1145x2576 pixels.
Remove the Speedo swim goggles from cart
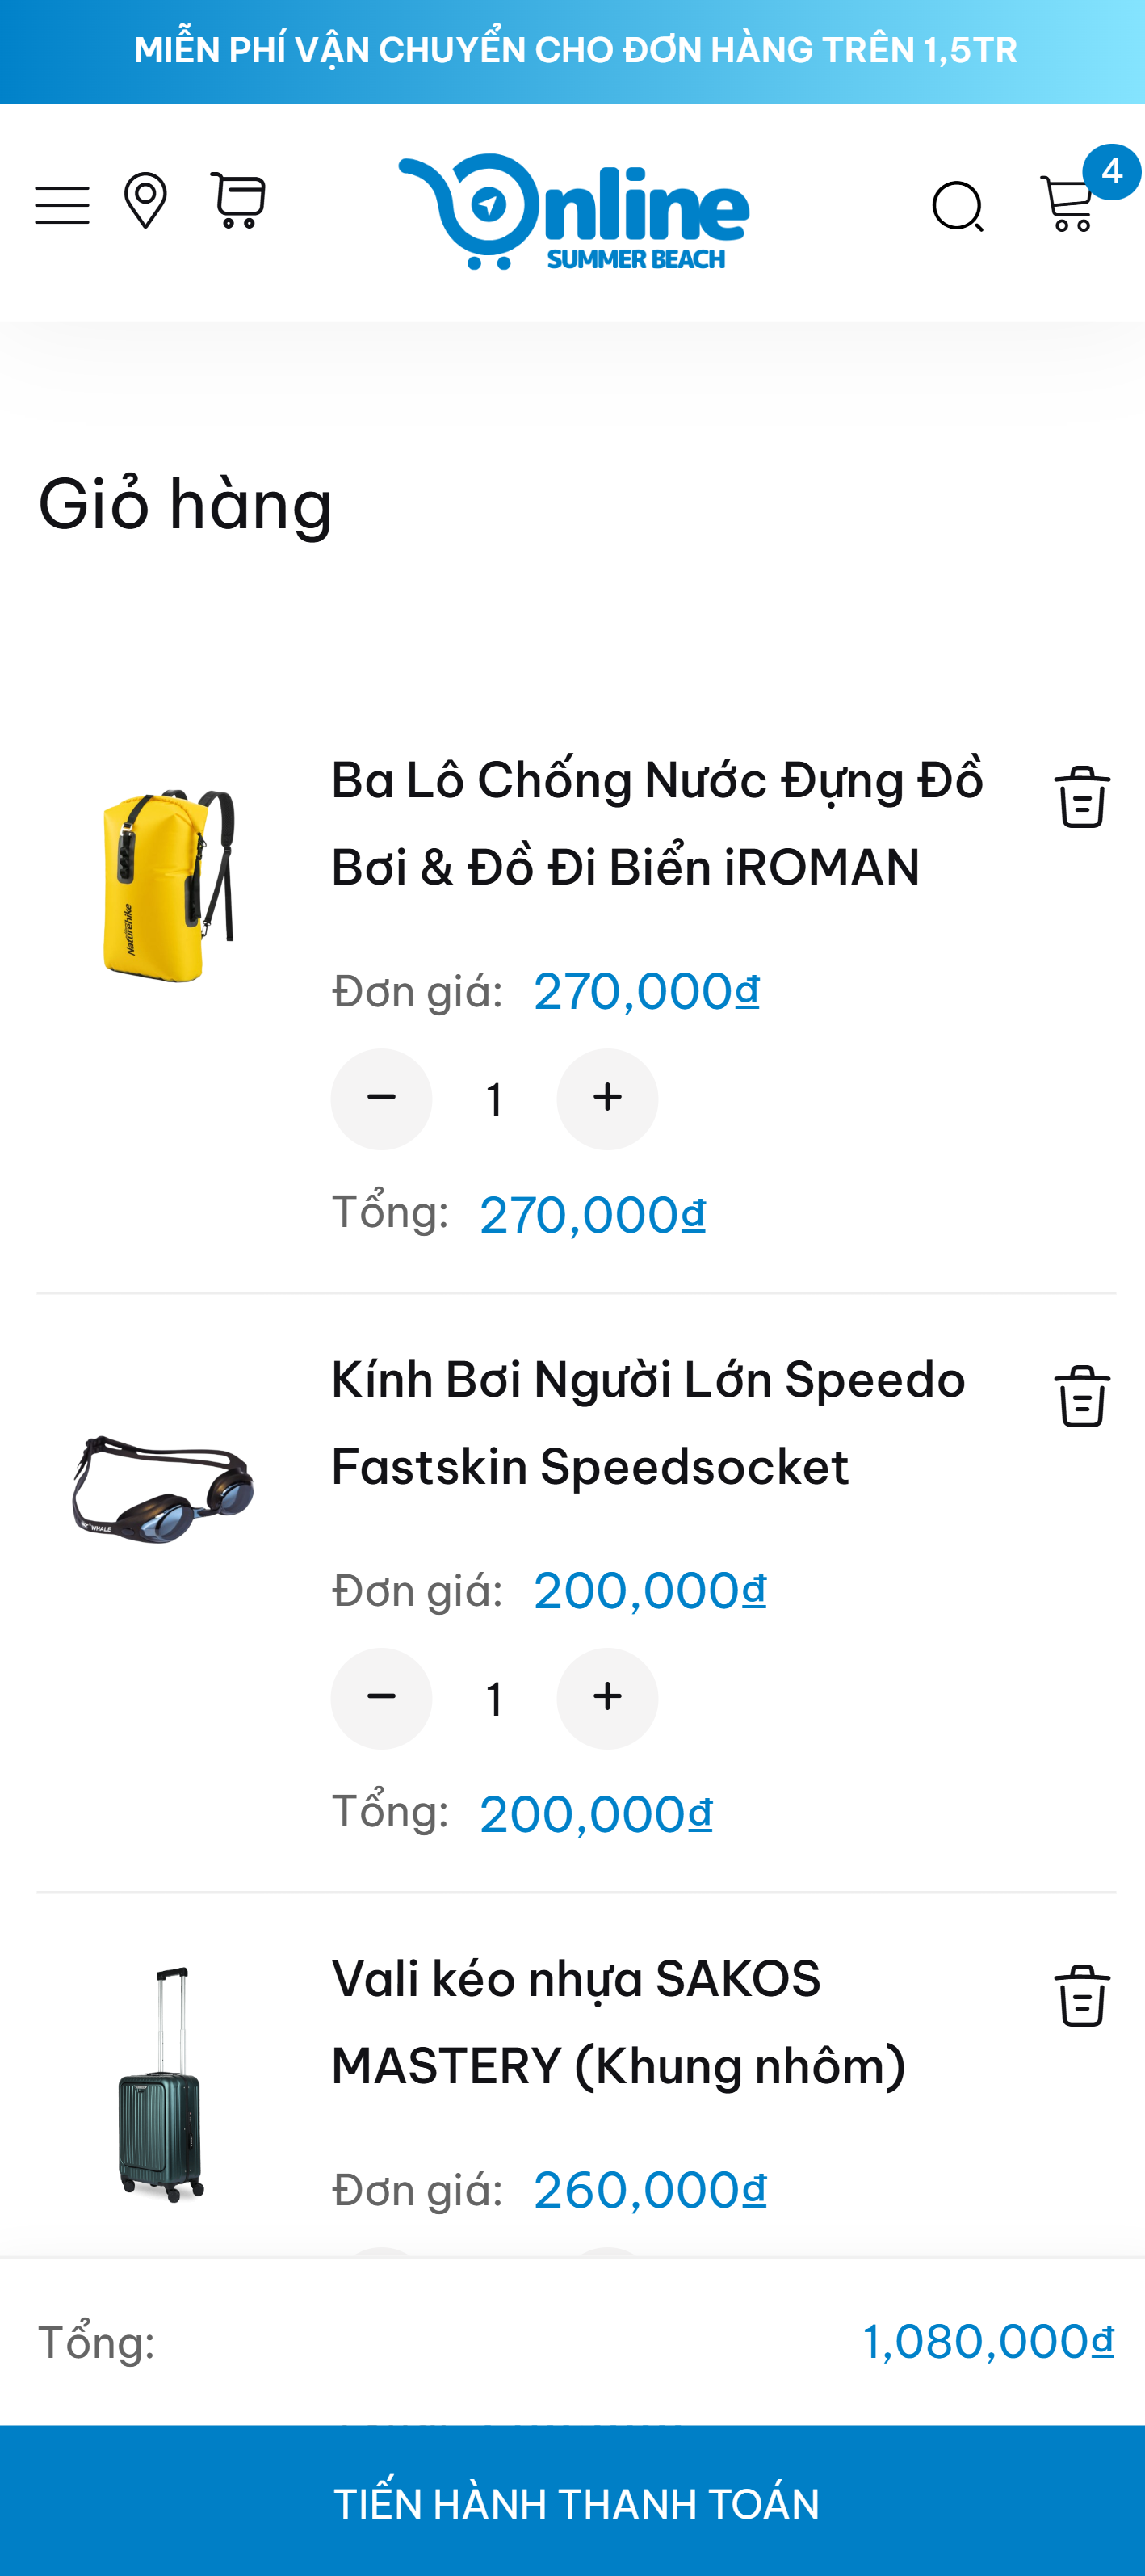tap(1082, 1396)
